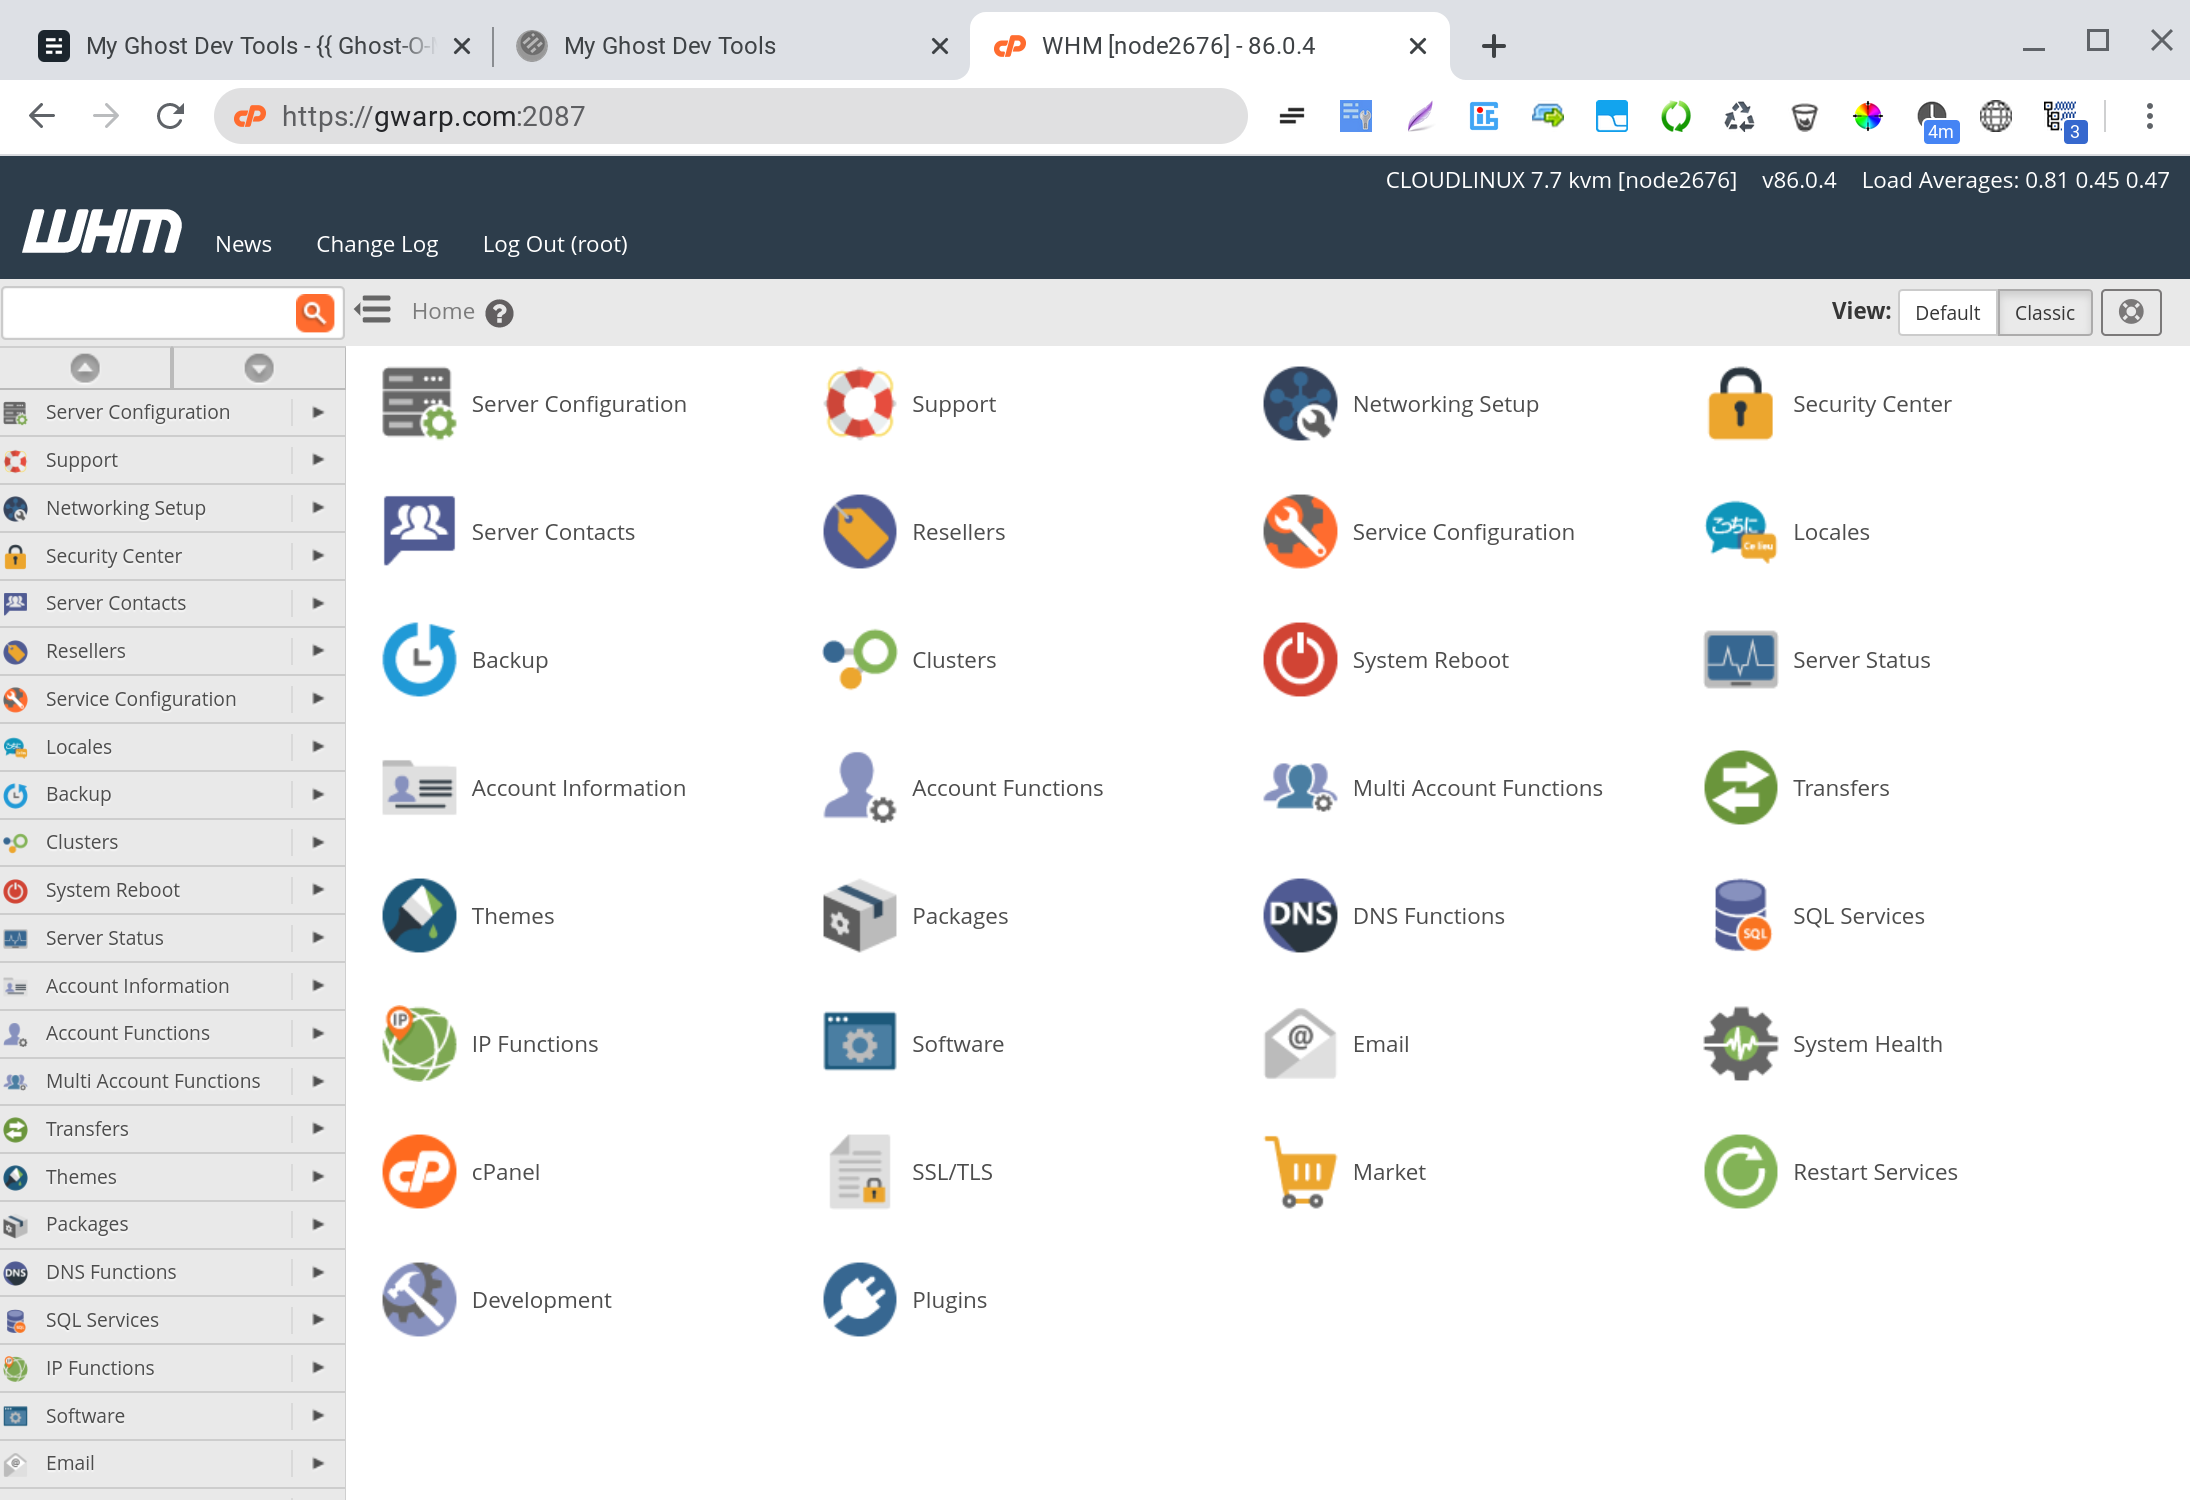Viewport: 2190px width, 1500px height.
Task: Open Clusters icon in main grid
Action: pyautogui.click(x=859, y=660)
